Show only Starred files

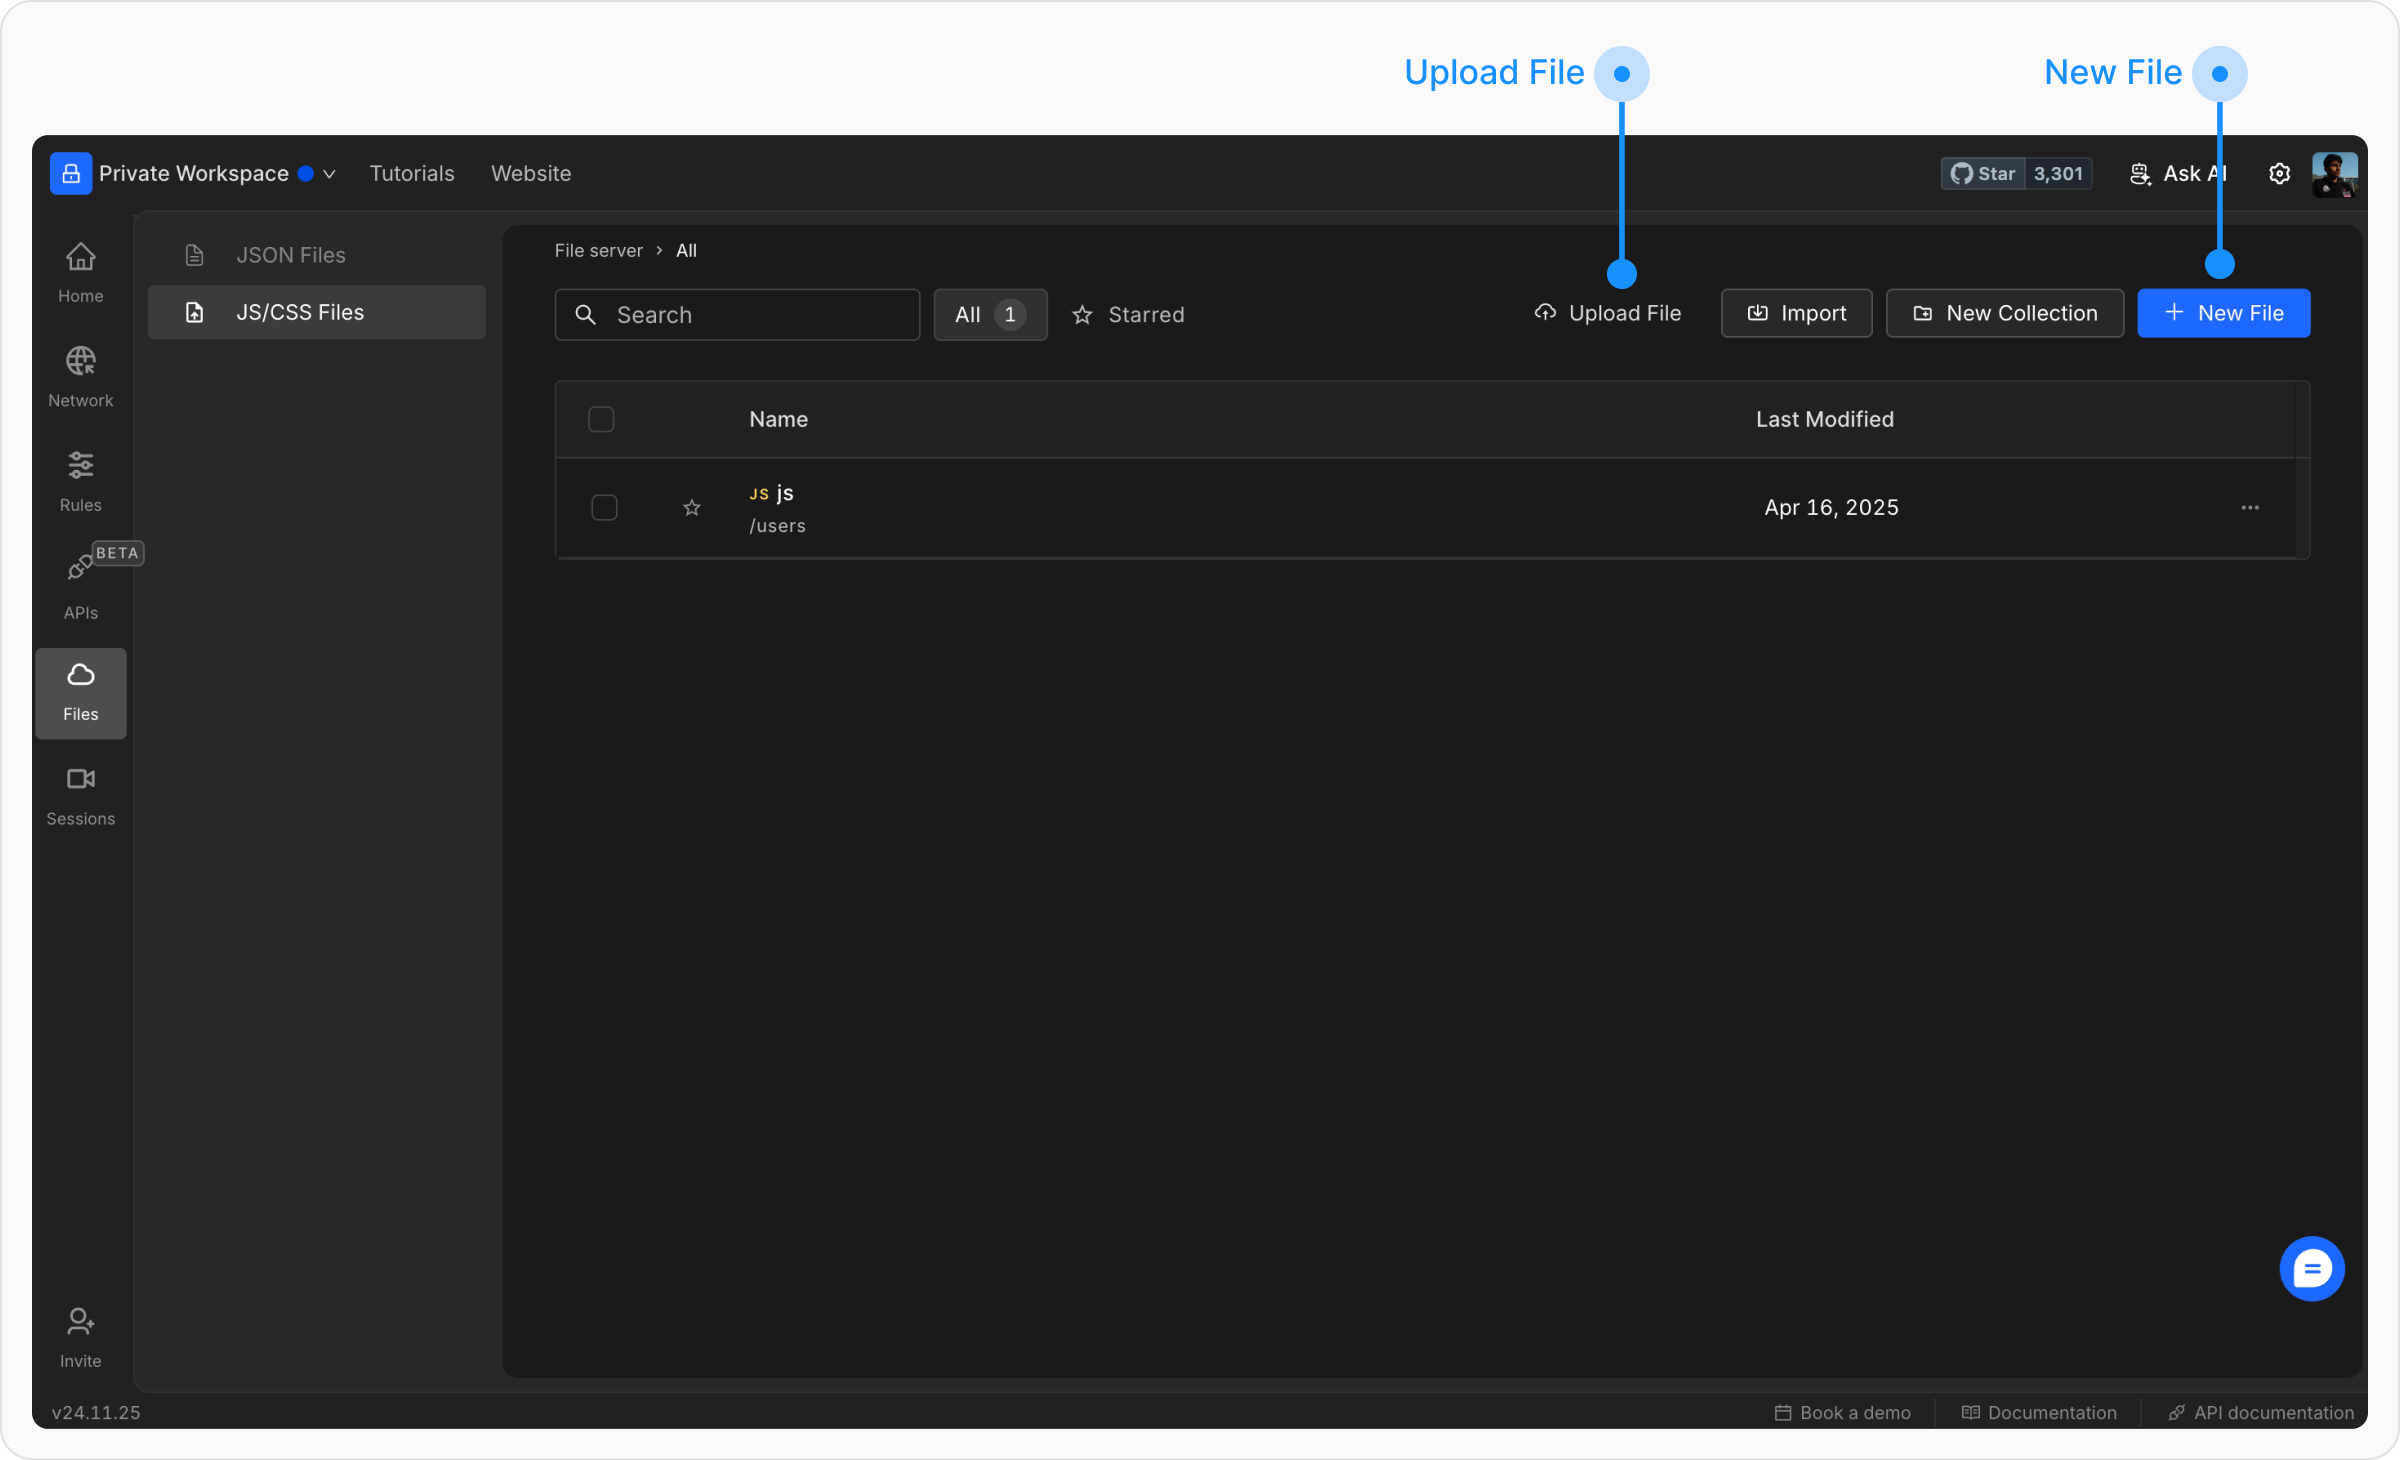(x=1128, y=315)
